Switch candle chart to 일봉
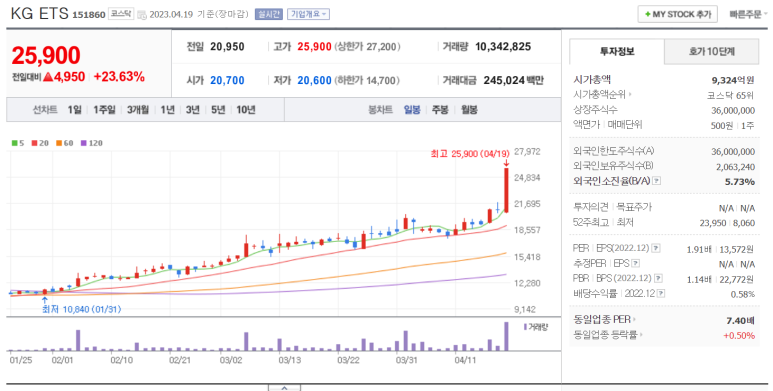773x391 pixels. pos(412,109)
